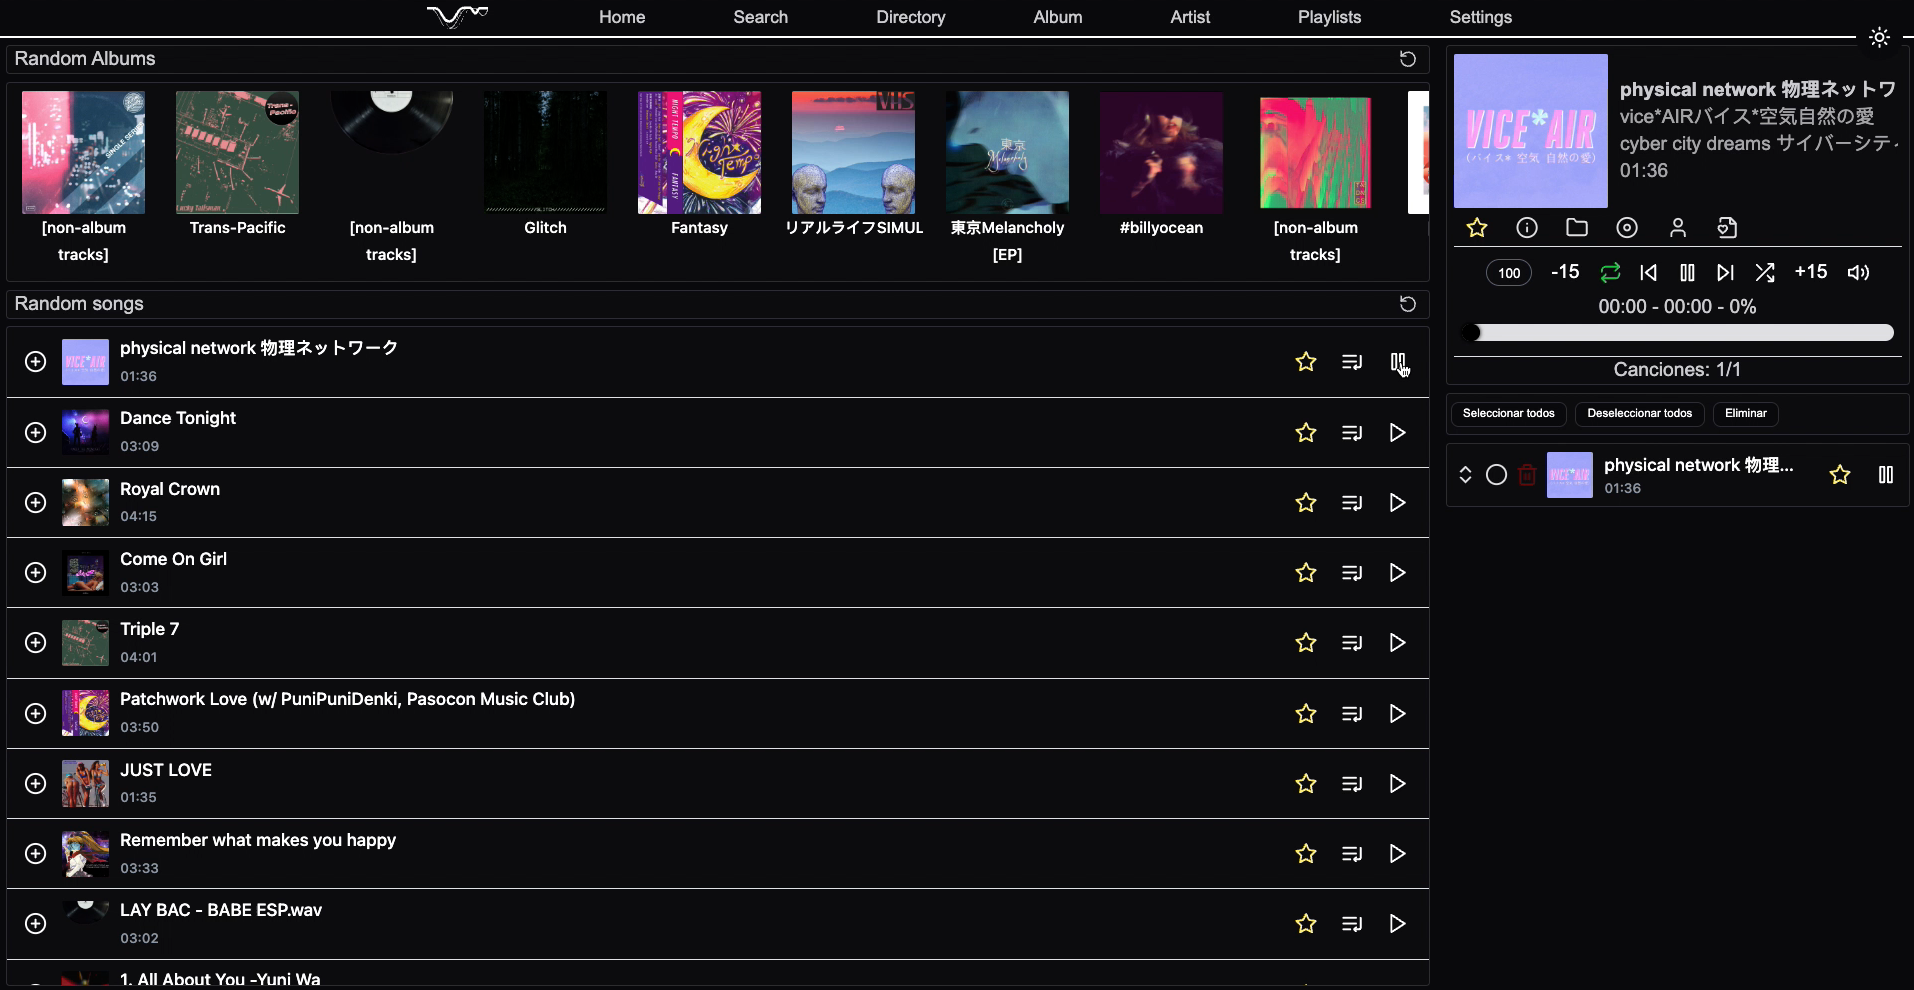This screenshot has width=1914, height=990.
Task: Delete the queued song with trash icon
Action: coord(1527,475)
